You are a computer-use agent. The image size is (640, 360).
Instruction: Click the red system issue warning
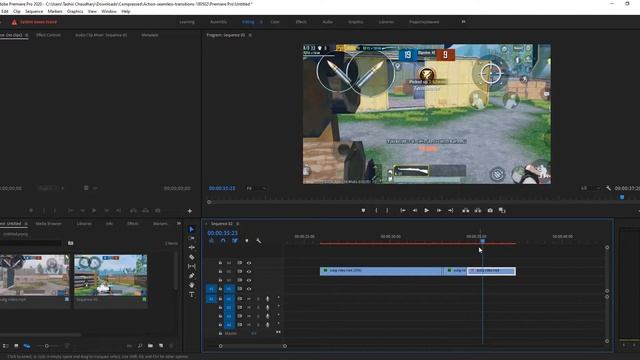[x=34, y=22]
